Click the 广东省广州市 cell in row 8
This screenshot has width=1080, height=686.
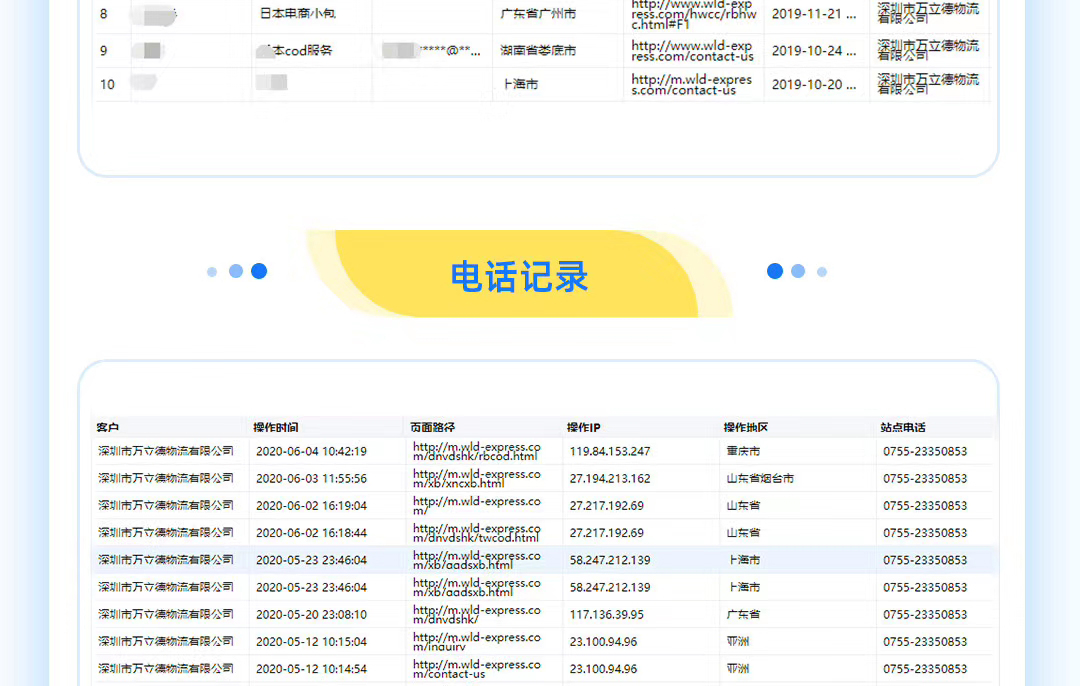point(538,13)
